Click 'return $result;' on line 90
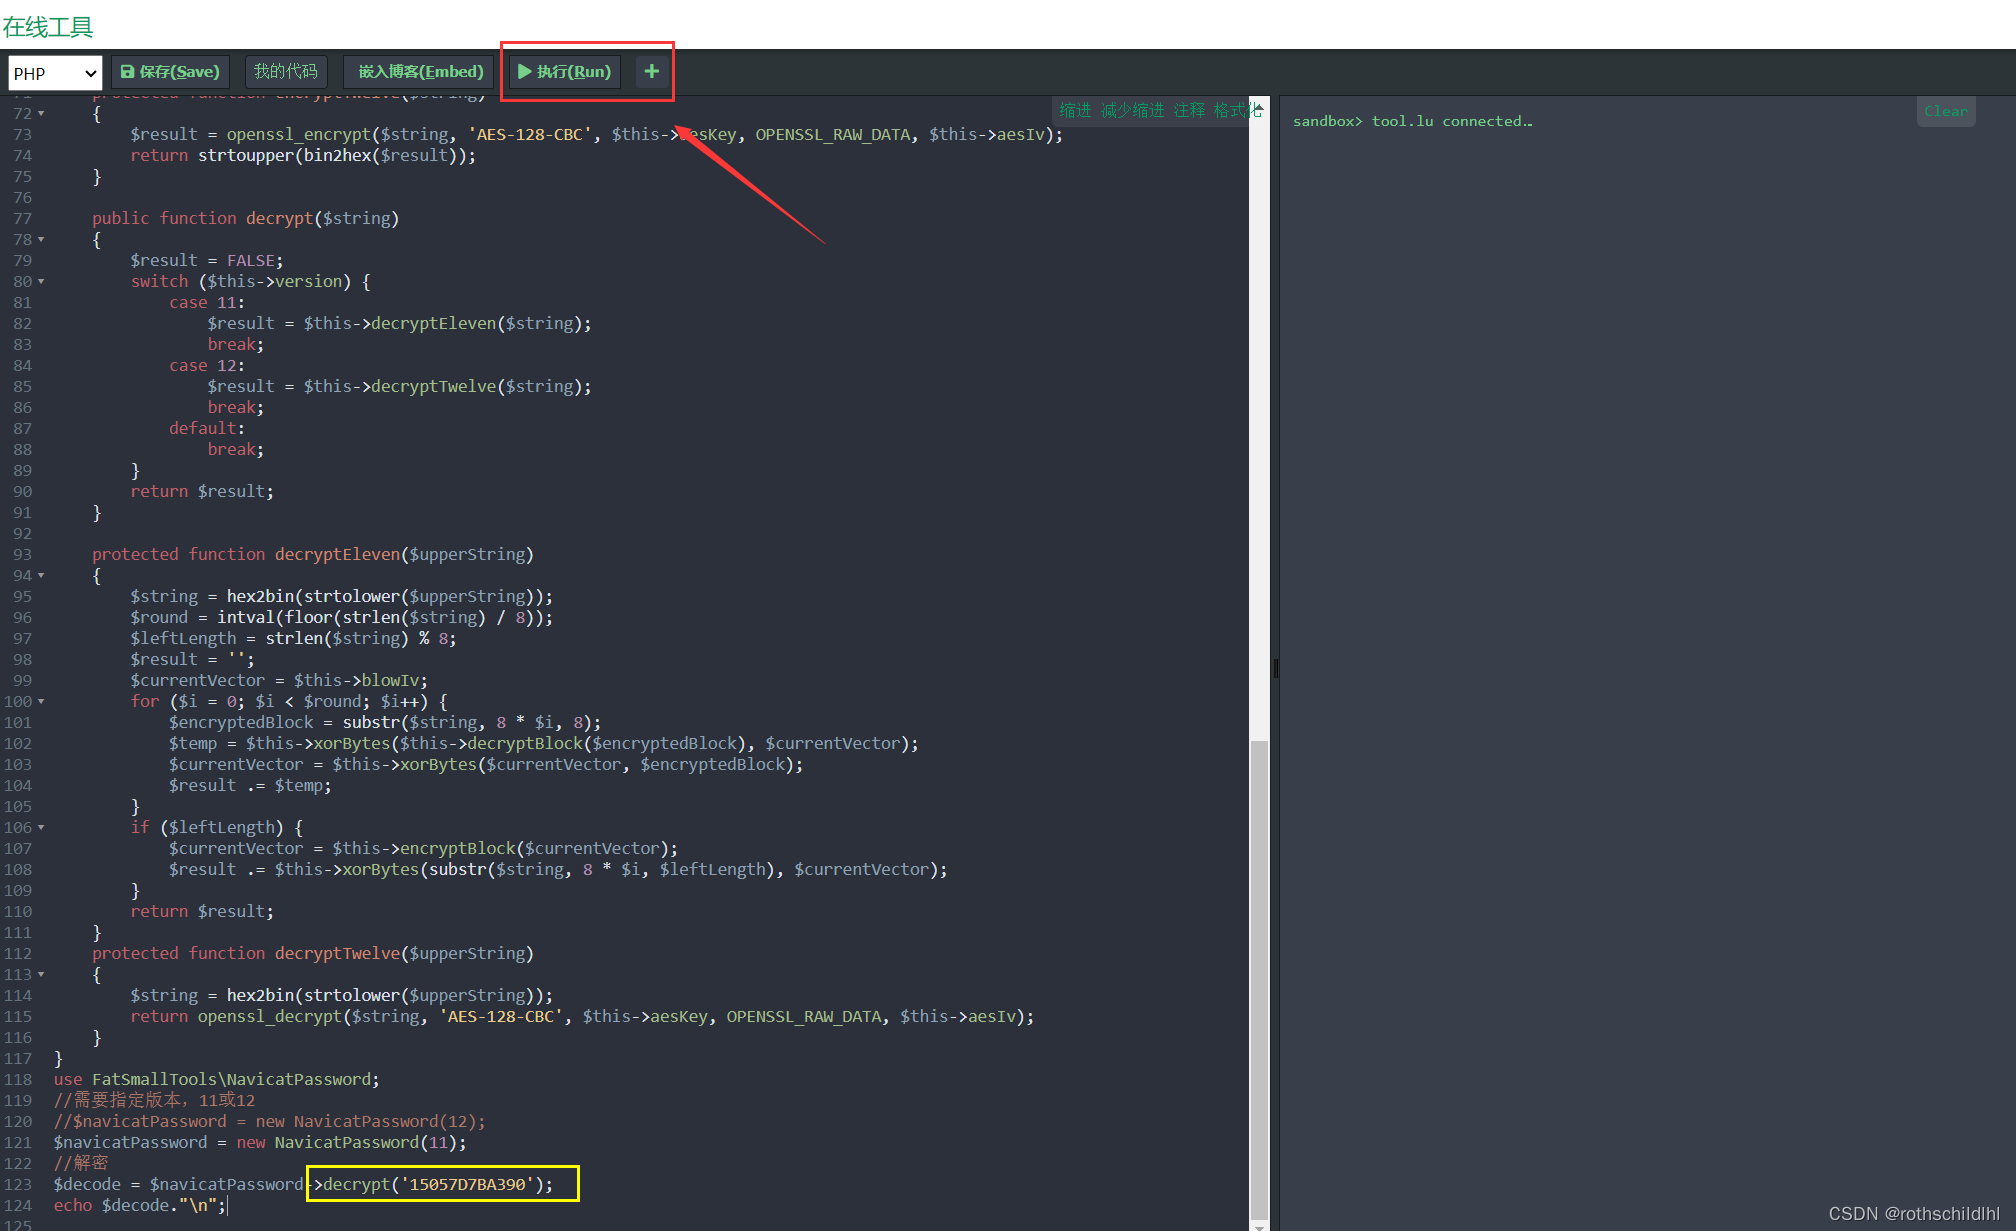The width and height of the screenshot is (2016, 1231). 202,491
